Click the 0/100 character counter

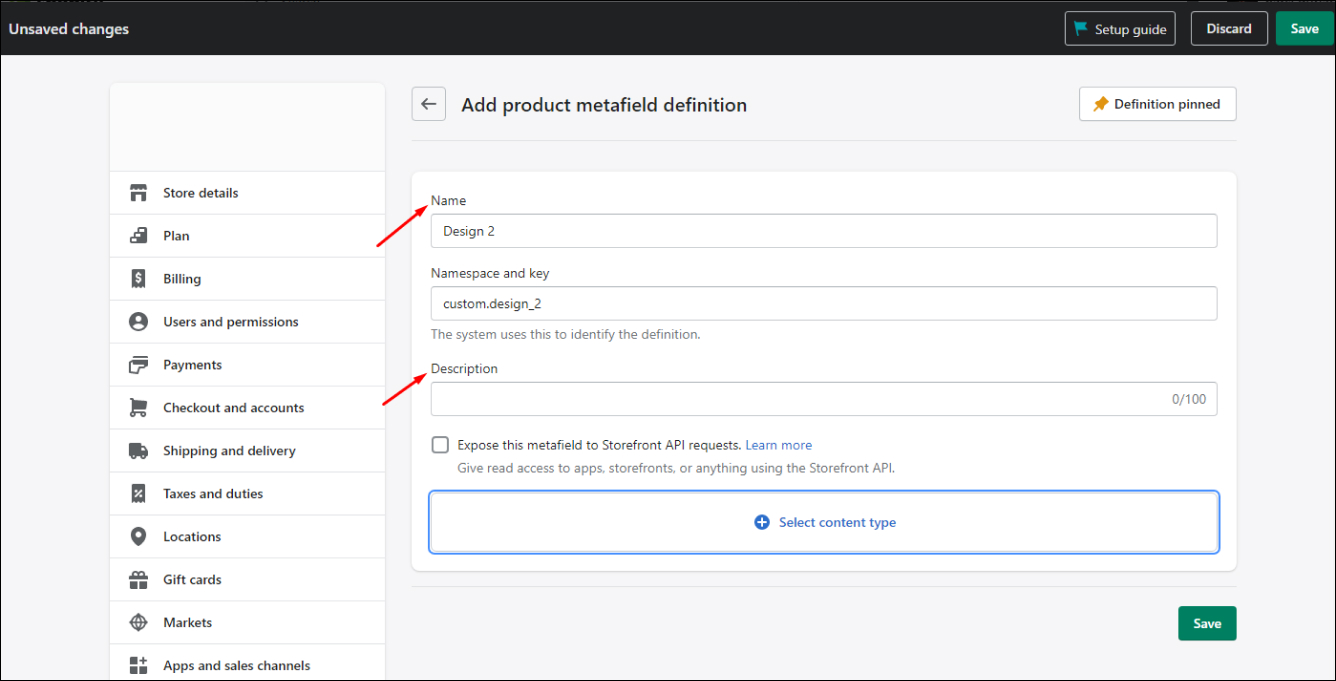[1189, 399]
